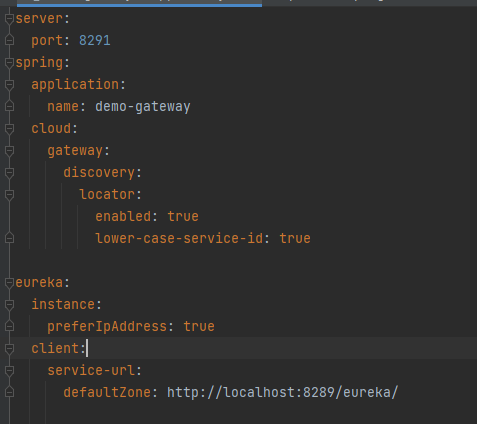Click the demo-gateway name value

143,107
